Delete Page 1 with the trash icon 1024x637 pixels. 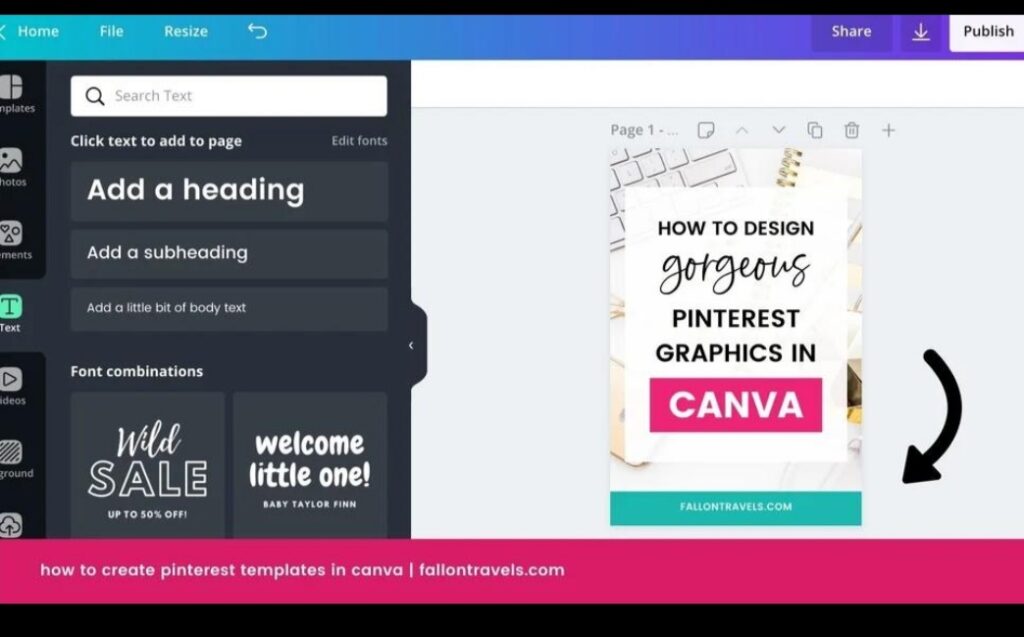[x=851, y=130]
